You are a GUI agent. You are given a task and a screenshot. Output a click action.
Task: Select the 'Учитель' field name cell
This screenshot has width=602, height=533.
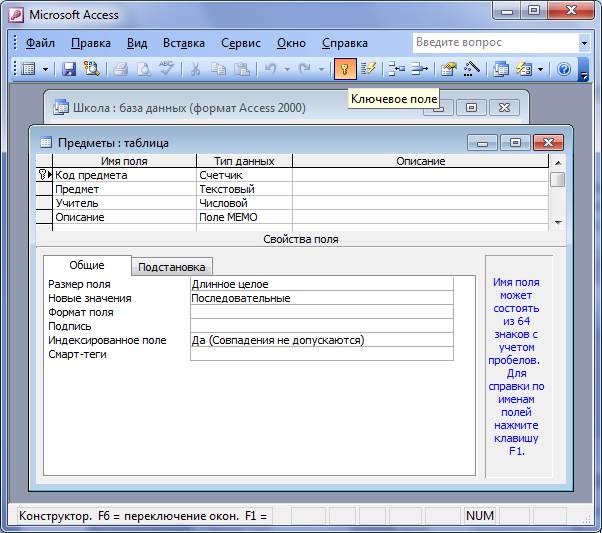click(124, 203)
